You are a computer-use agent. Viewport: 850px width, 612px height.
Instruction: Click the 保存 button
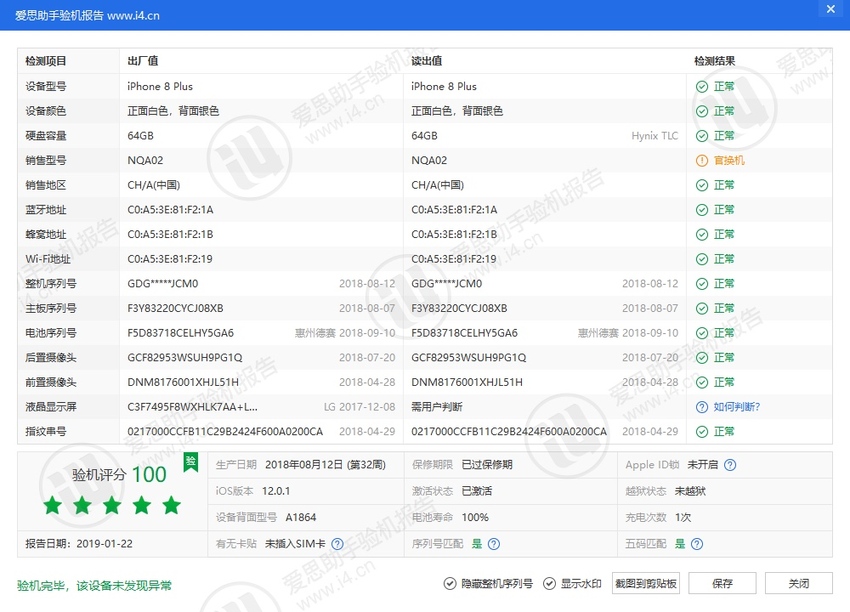coord(722,583)
